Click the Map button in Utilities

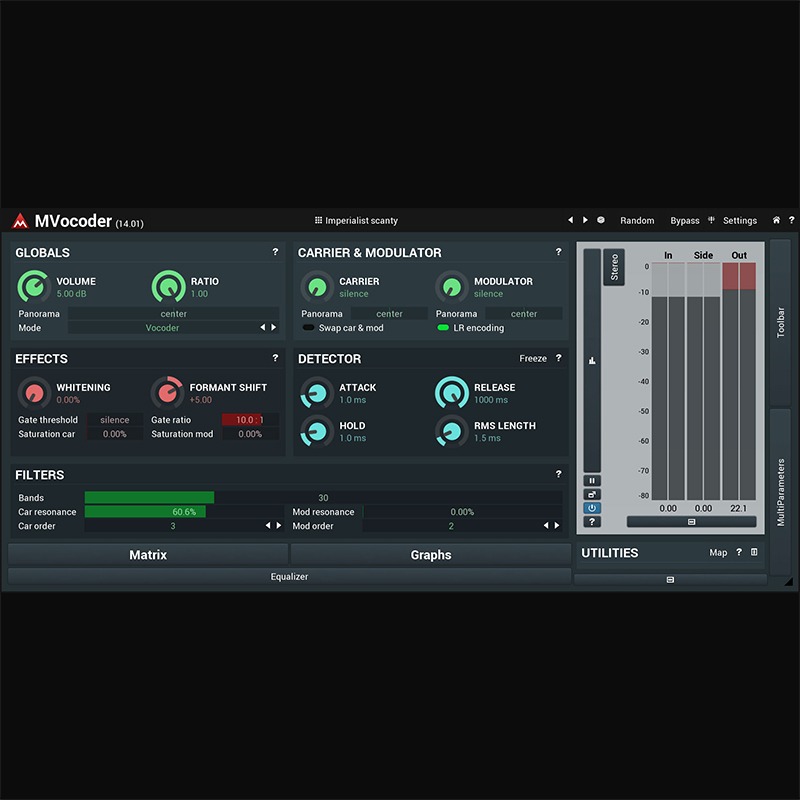[718, 553]
